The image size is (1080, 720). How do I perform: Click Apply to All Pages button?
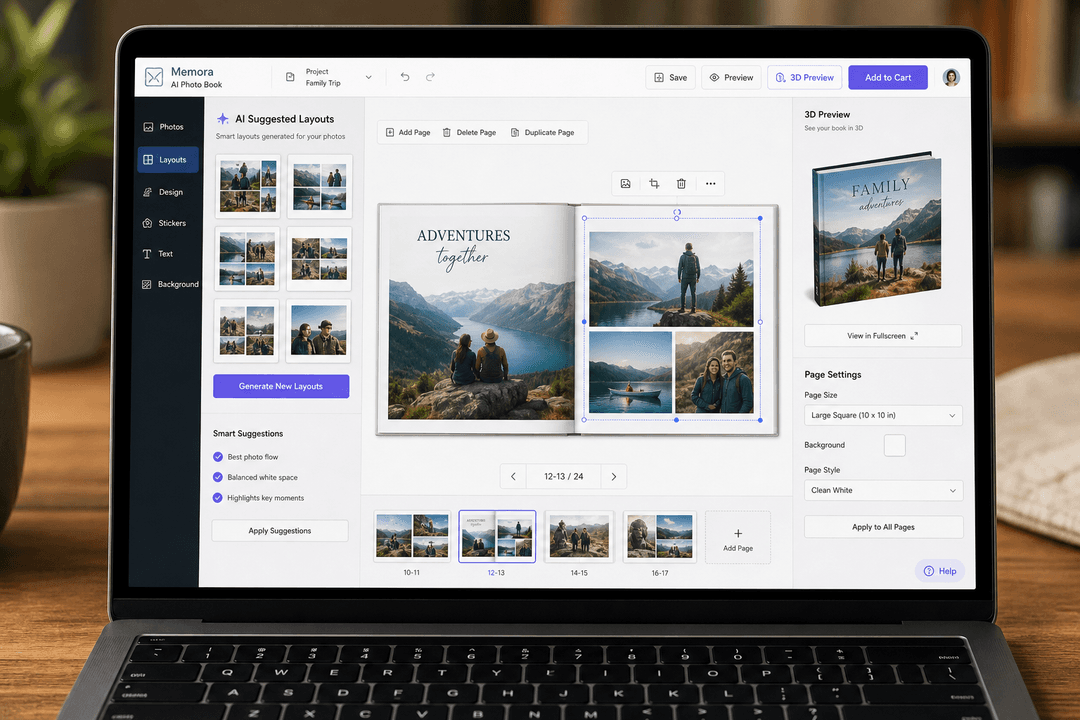tap(883, 527)
